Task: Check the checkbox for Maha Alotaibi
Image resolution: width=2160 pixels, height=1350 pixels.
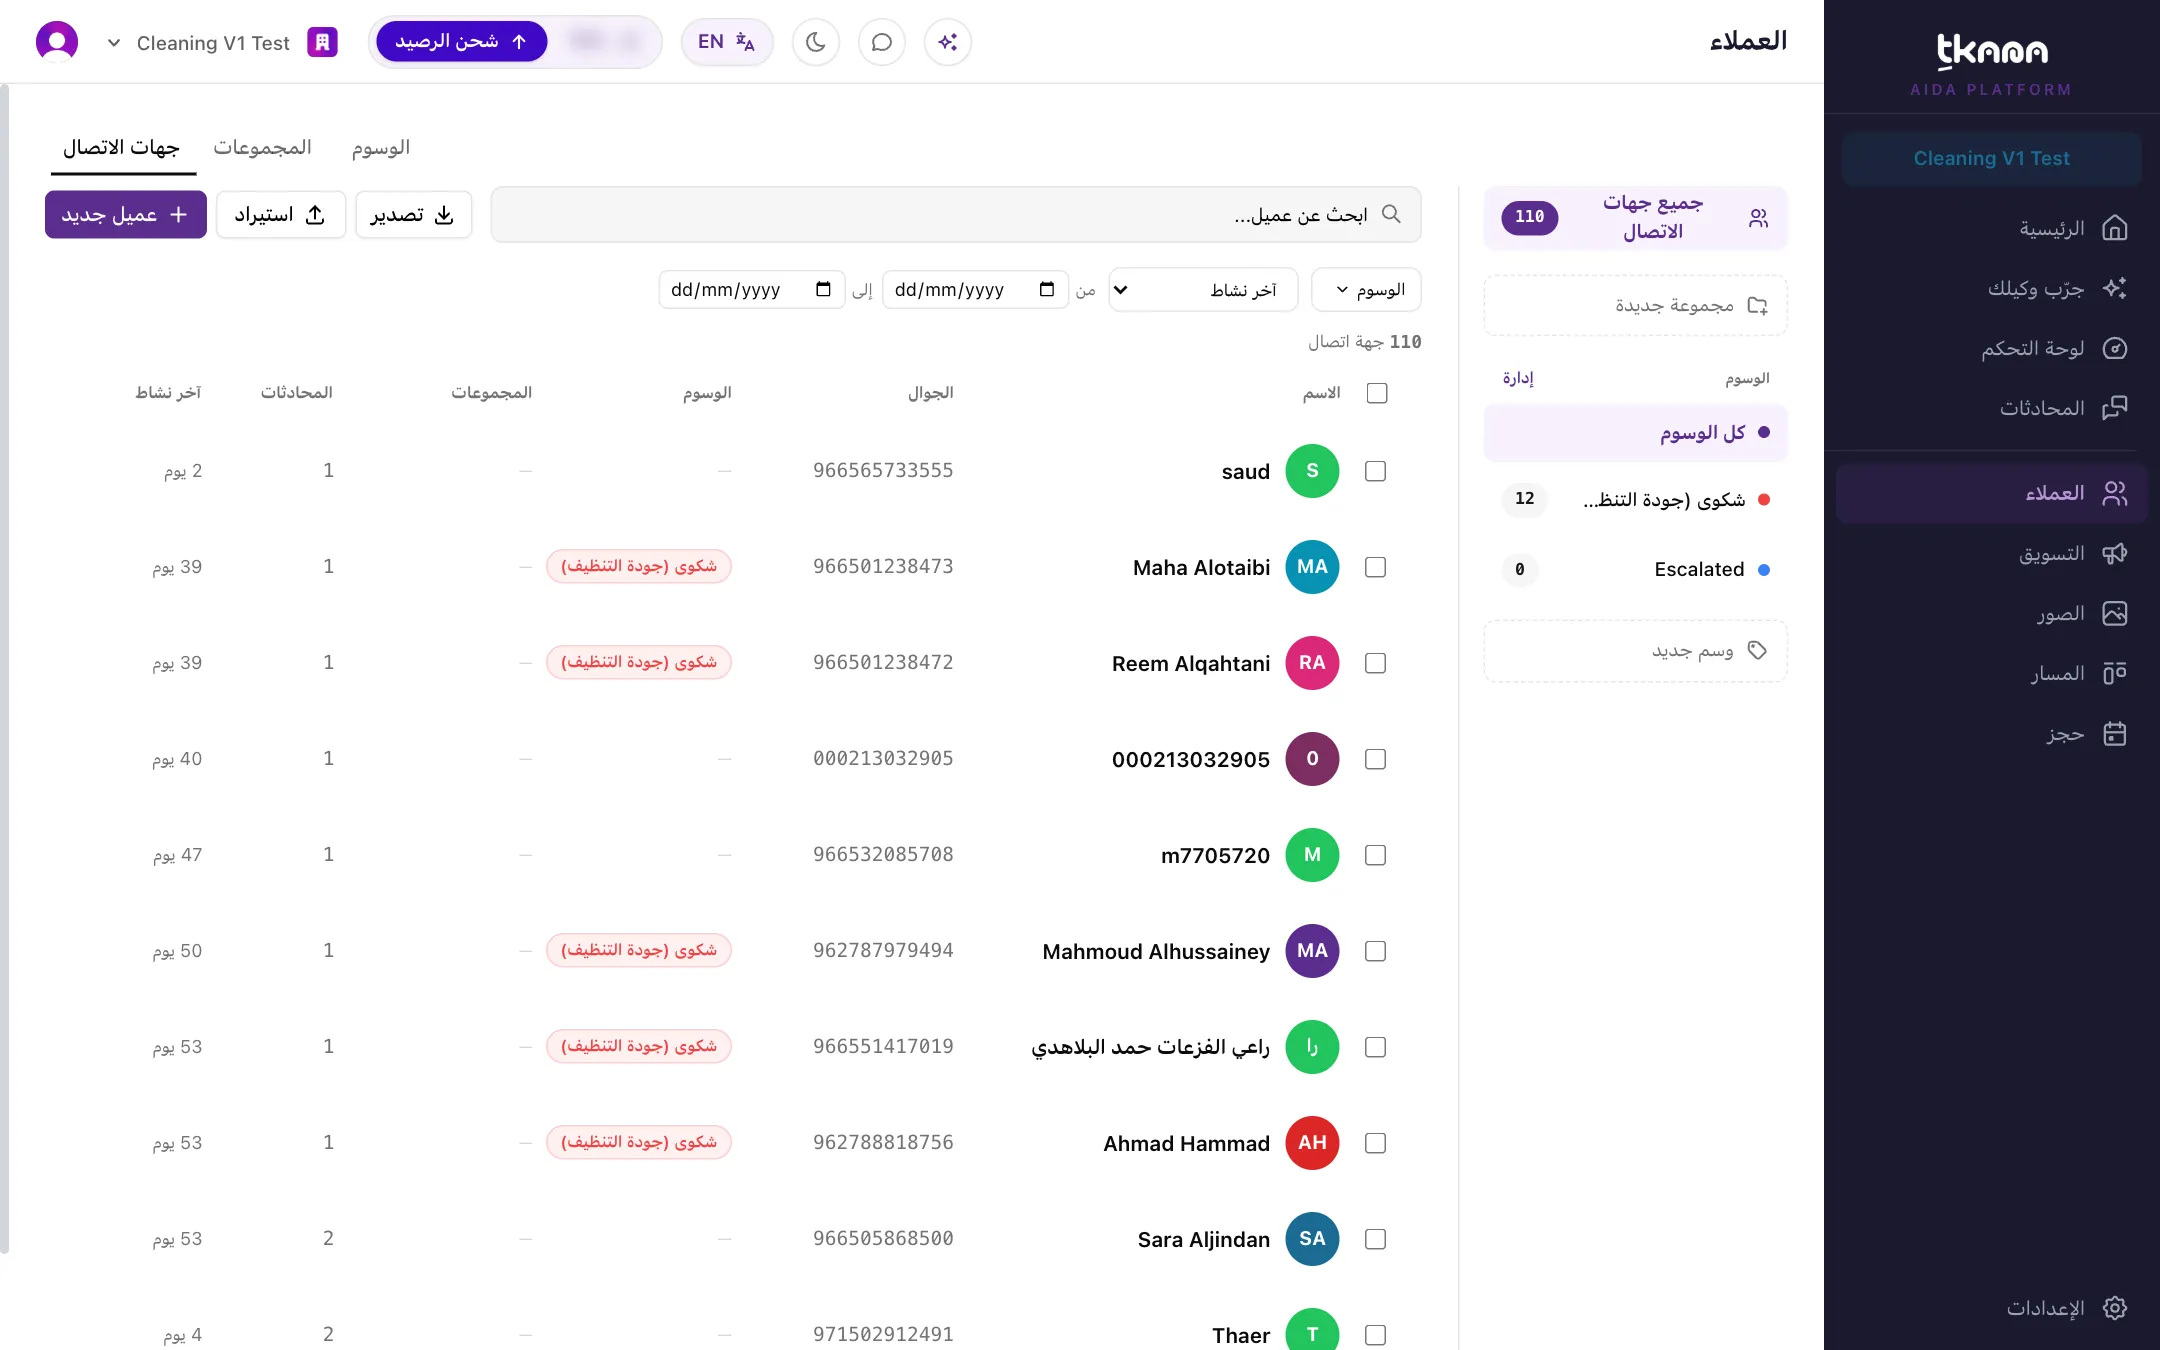Action: click(1376, 567)
